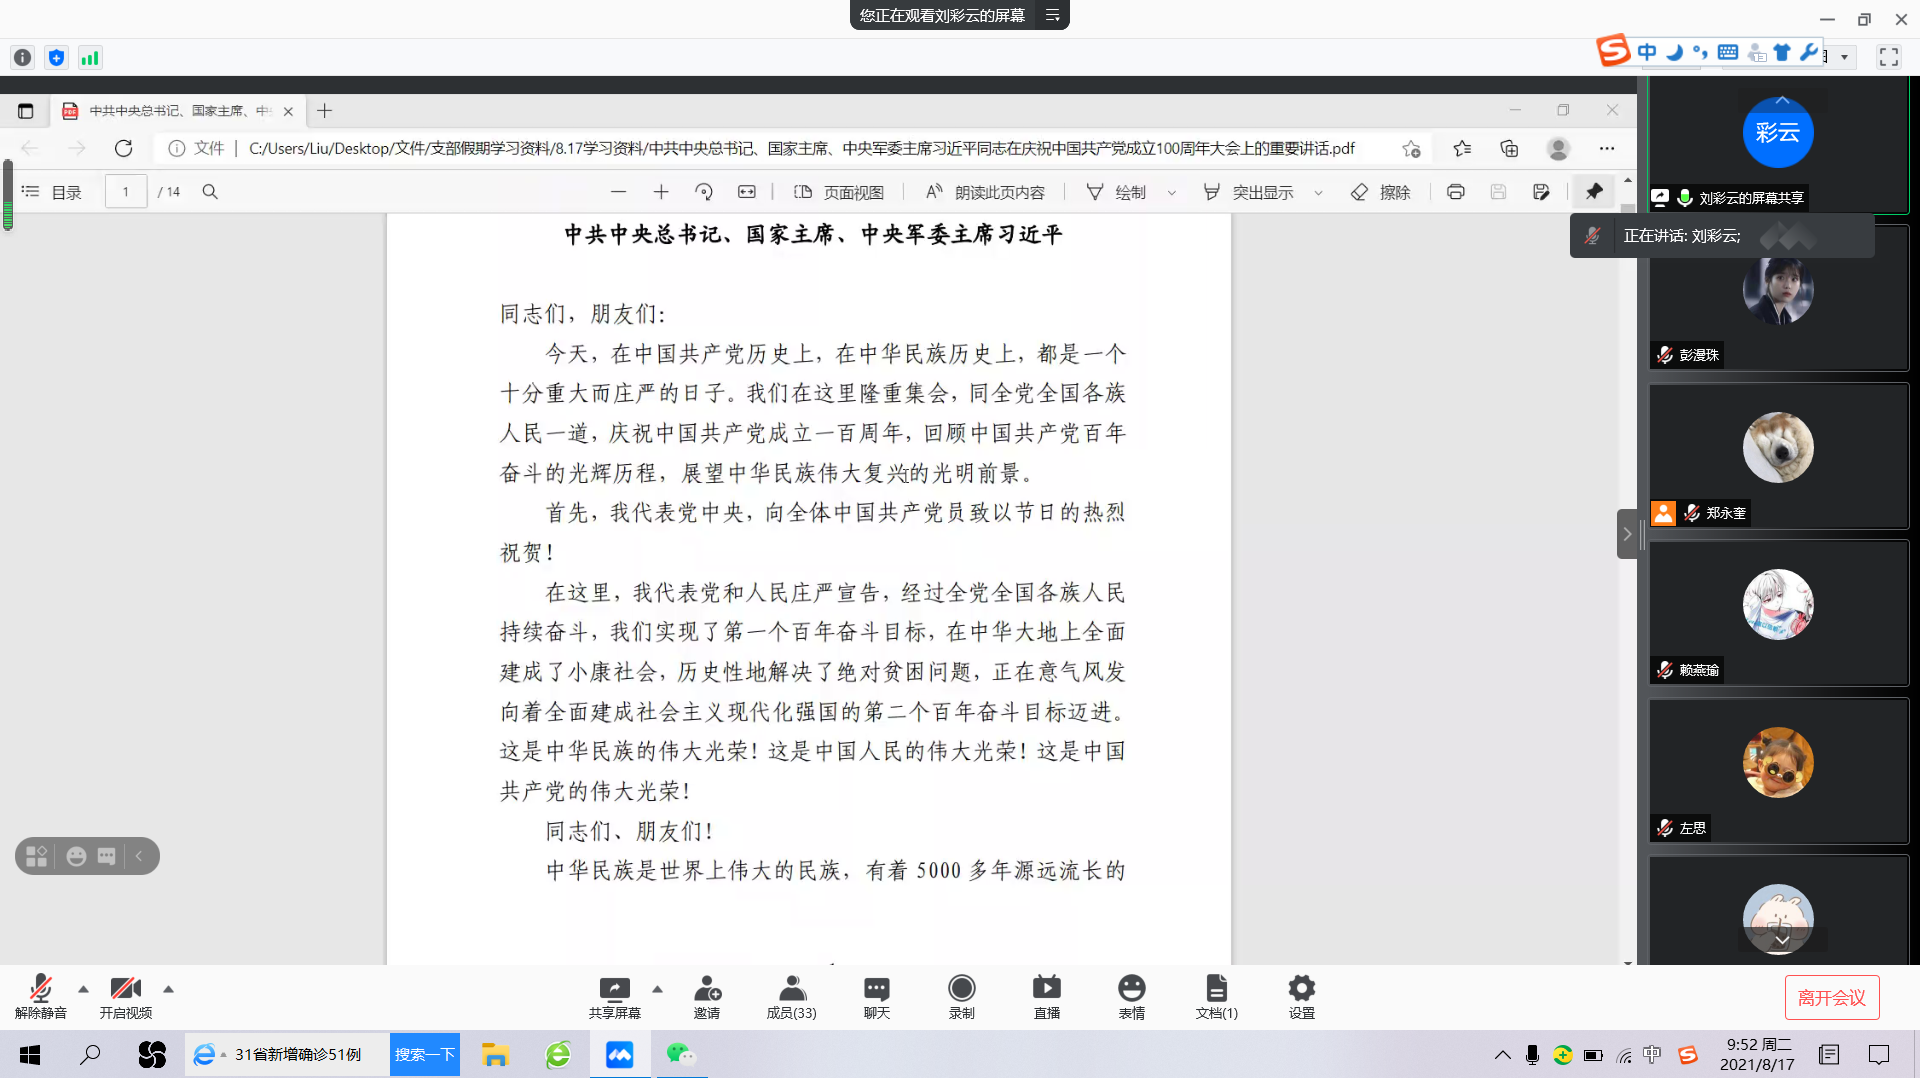The width and height of the screenshot is (1920, 1078).
Task: Click the red Leave Meeting button
Action: pos(1831,998)
